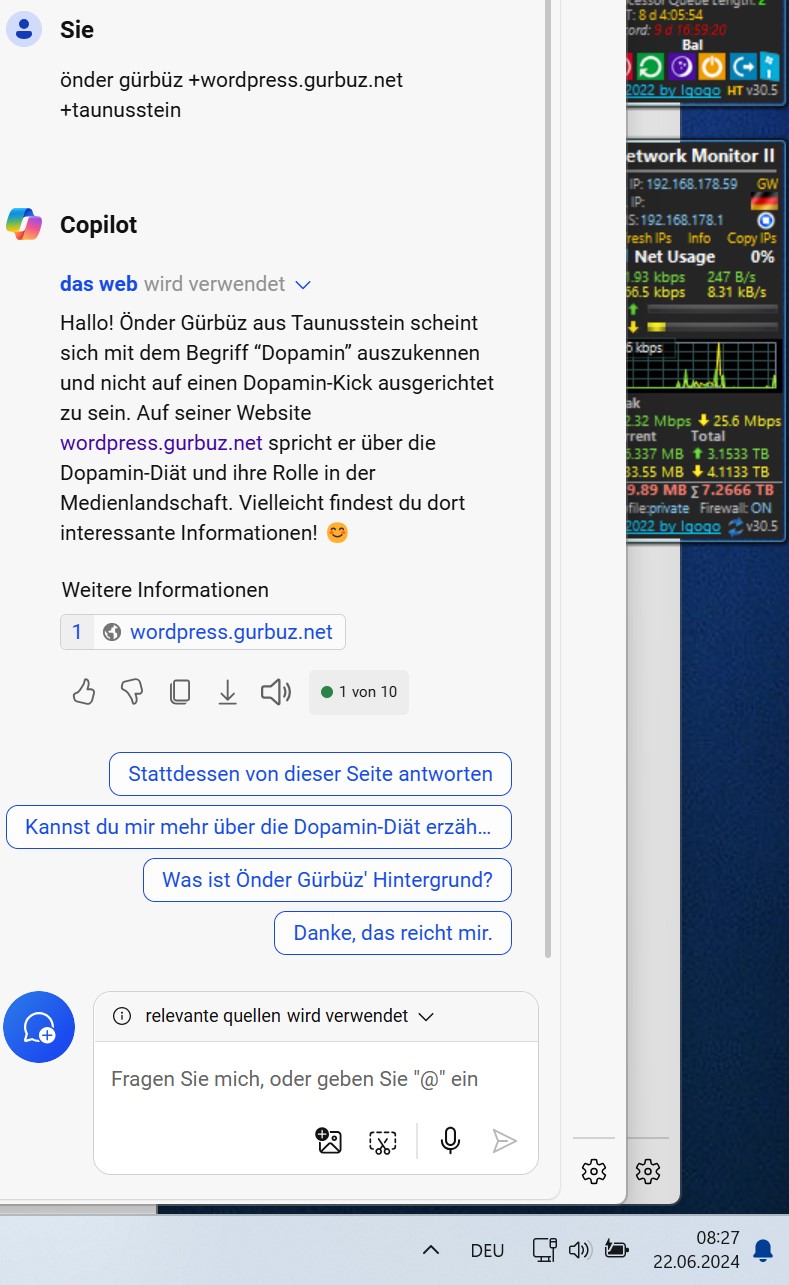
Task: Click the 'Bal' label above the power icons
Action: (692, 45)
